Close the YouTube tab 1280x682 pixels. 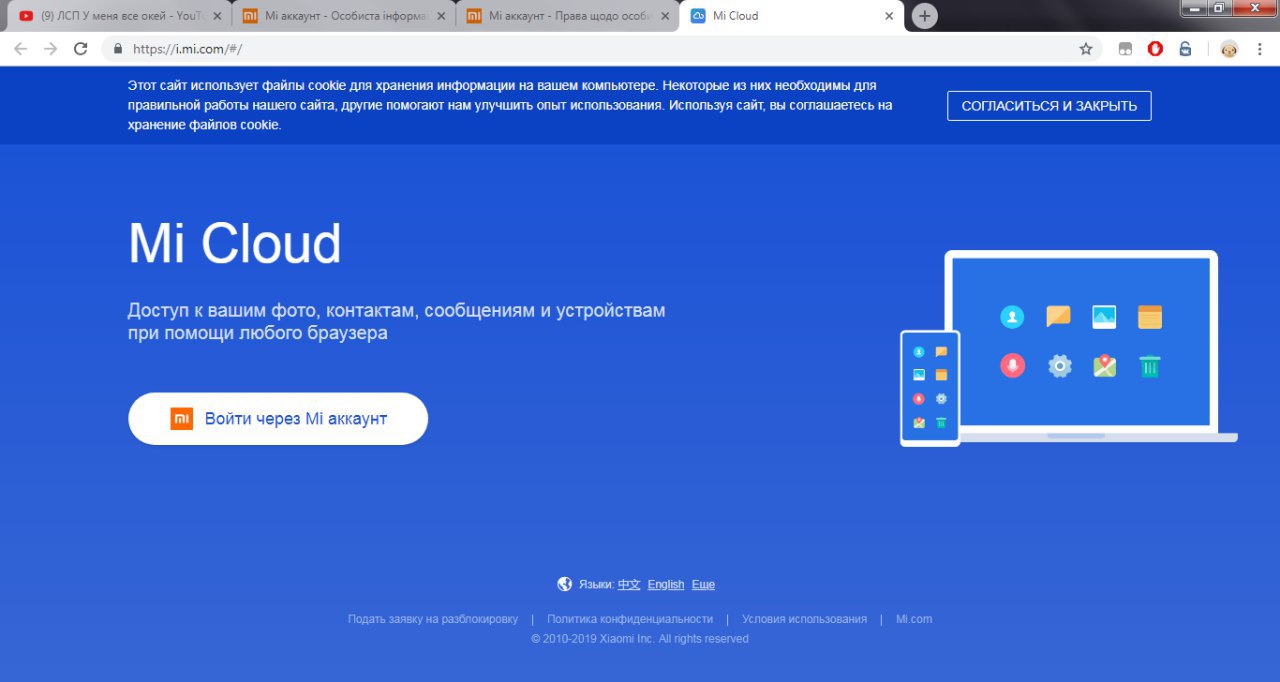(x=217, y=16)
